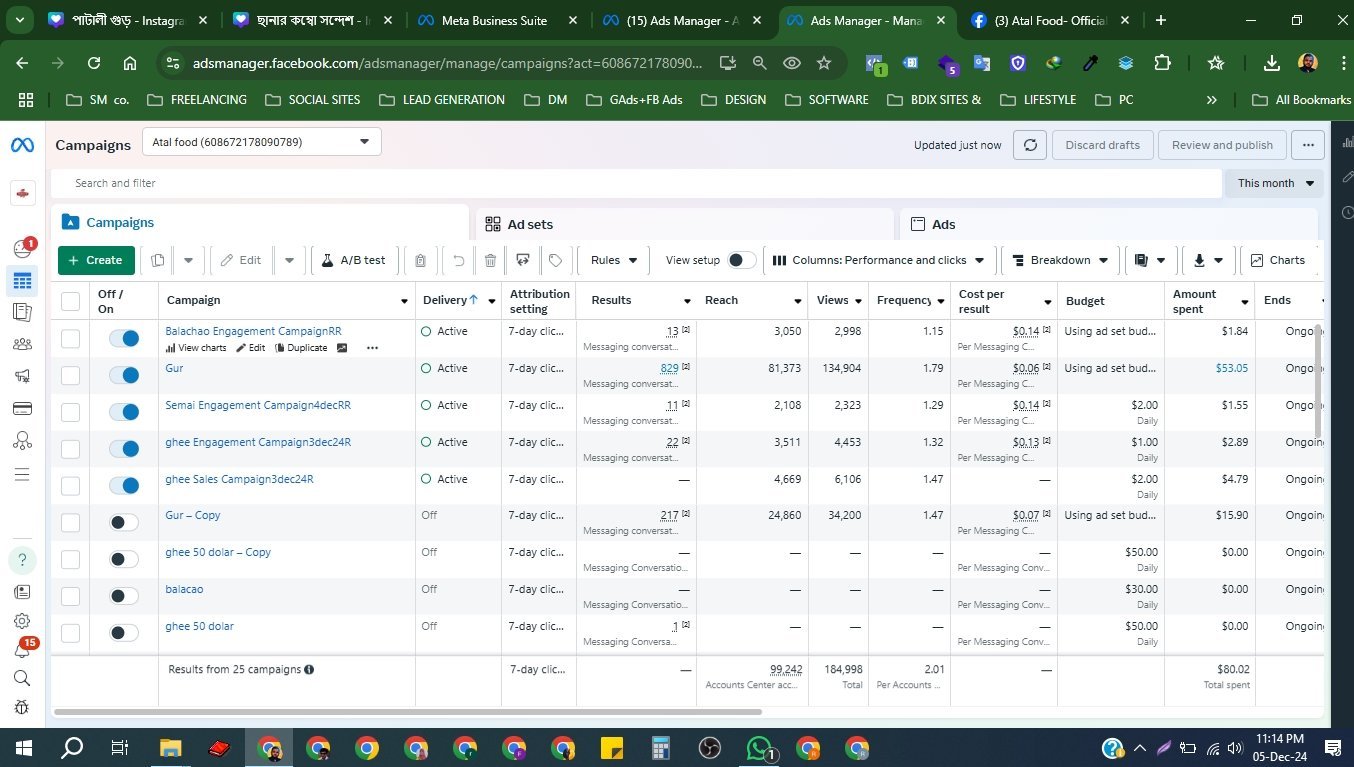Click the trash delete icon in toolbar
This screenshot has height=767, width=1354.
pos(490,260)
